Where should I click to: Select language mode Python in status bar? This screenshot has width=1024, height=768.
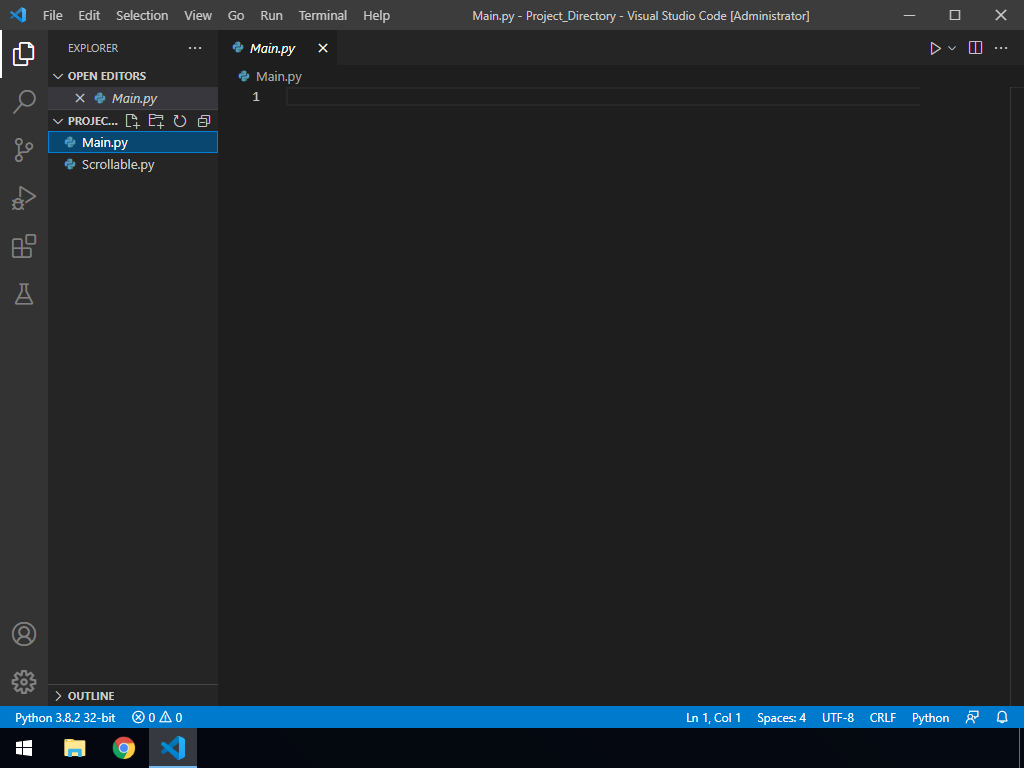(930, 717)
